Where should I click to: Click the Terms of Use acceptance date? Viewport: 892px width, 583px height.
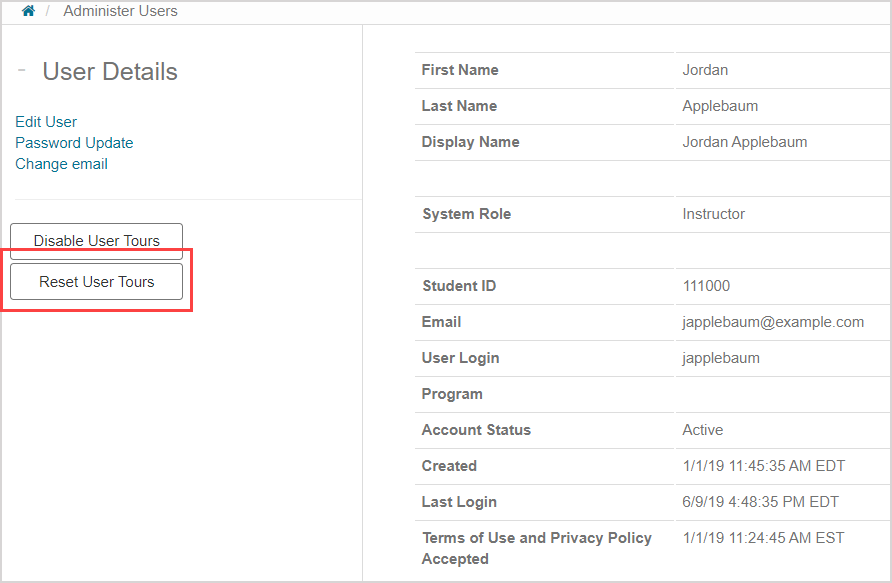pyautogui.click(x=764, y=538)
